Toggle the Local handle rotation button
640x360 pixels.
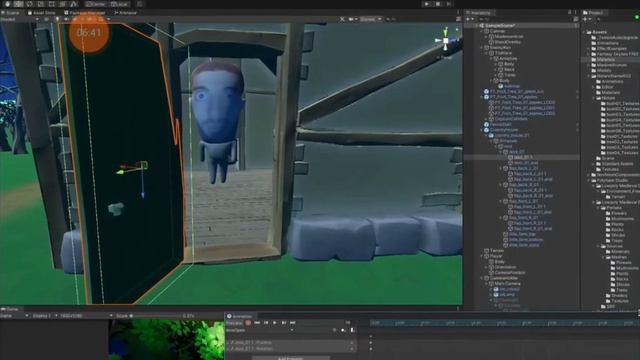[x=120, y=4]
